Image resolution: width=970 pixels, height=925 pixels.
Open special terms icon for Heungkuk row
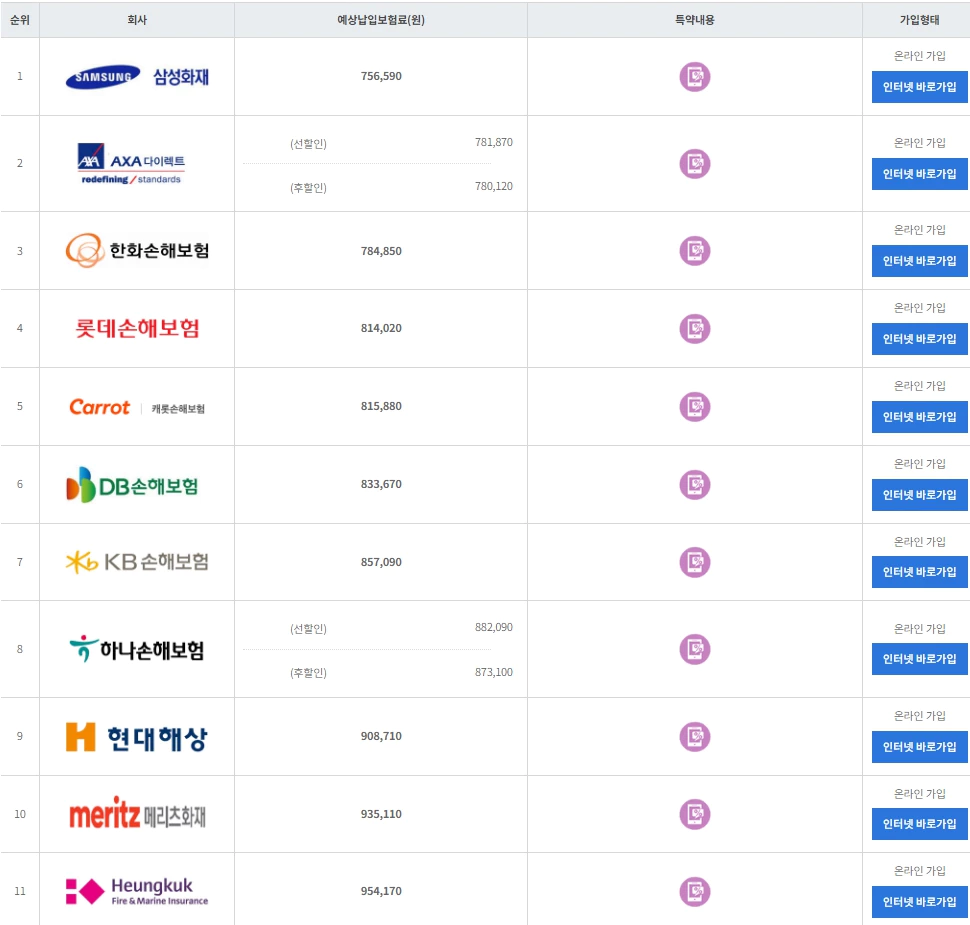(695, 892)
